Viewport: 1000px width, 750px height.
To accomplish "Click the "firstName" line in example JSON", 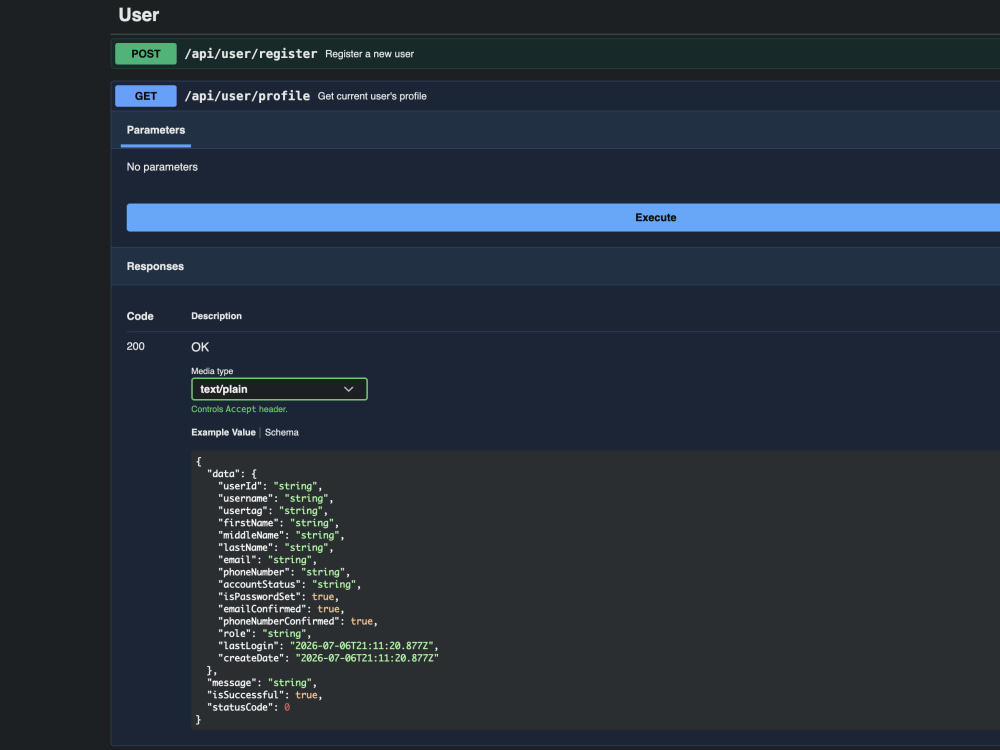I will [278, 523].
